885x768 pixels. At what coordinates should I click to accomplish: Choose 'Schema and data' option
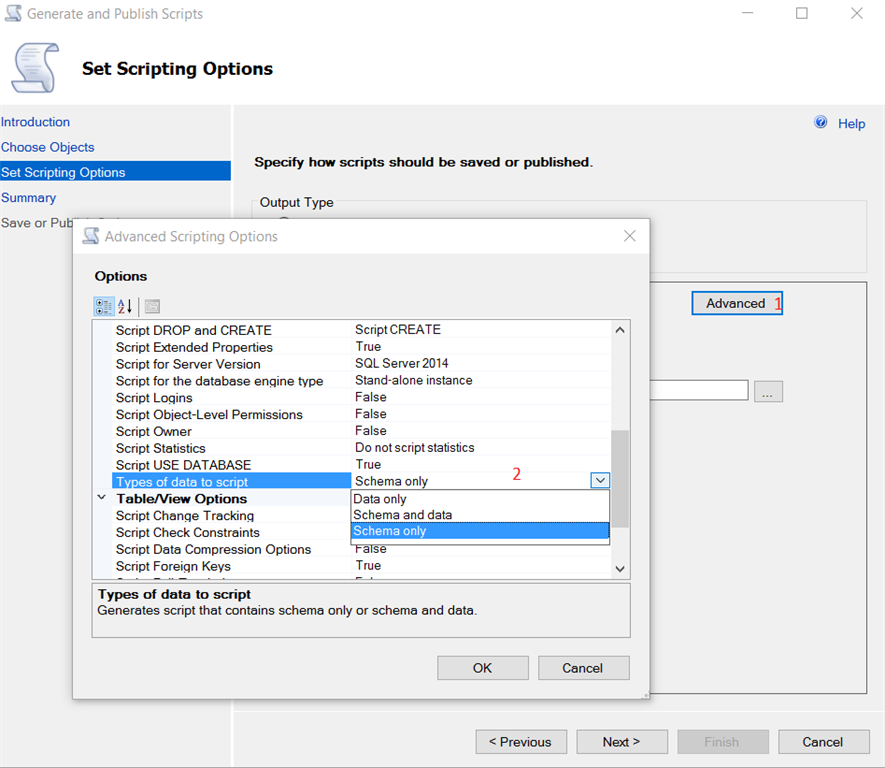[403, 515]
